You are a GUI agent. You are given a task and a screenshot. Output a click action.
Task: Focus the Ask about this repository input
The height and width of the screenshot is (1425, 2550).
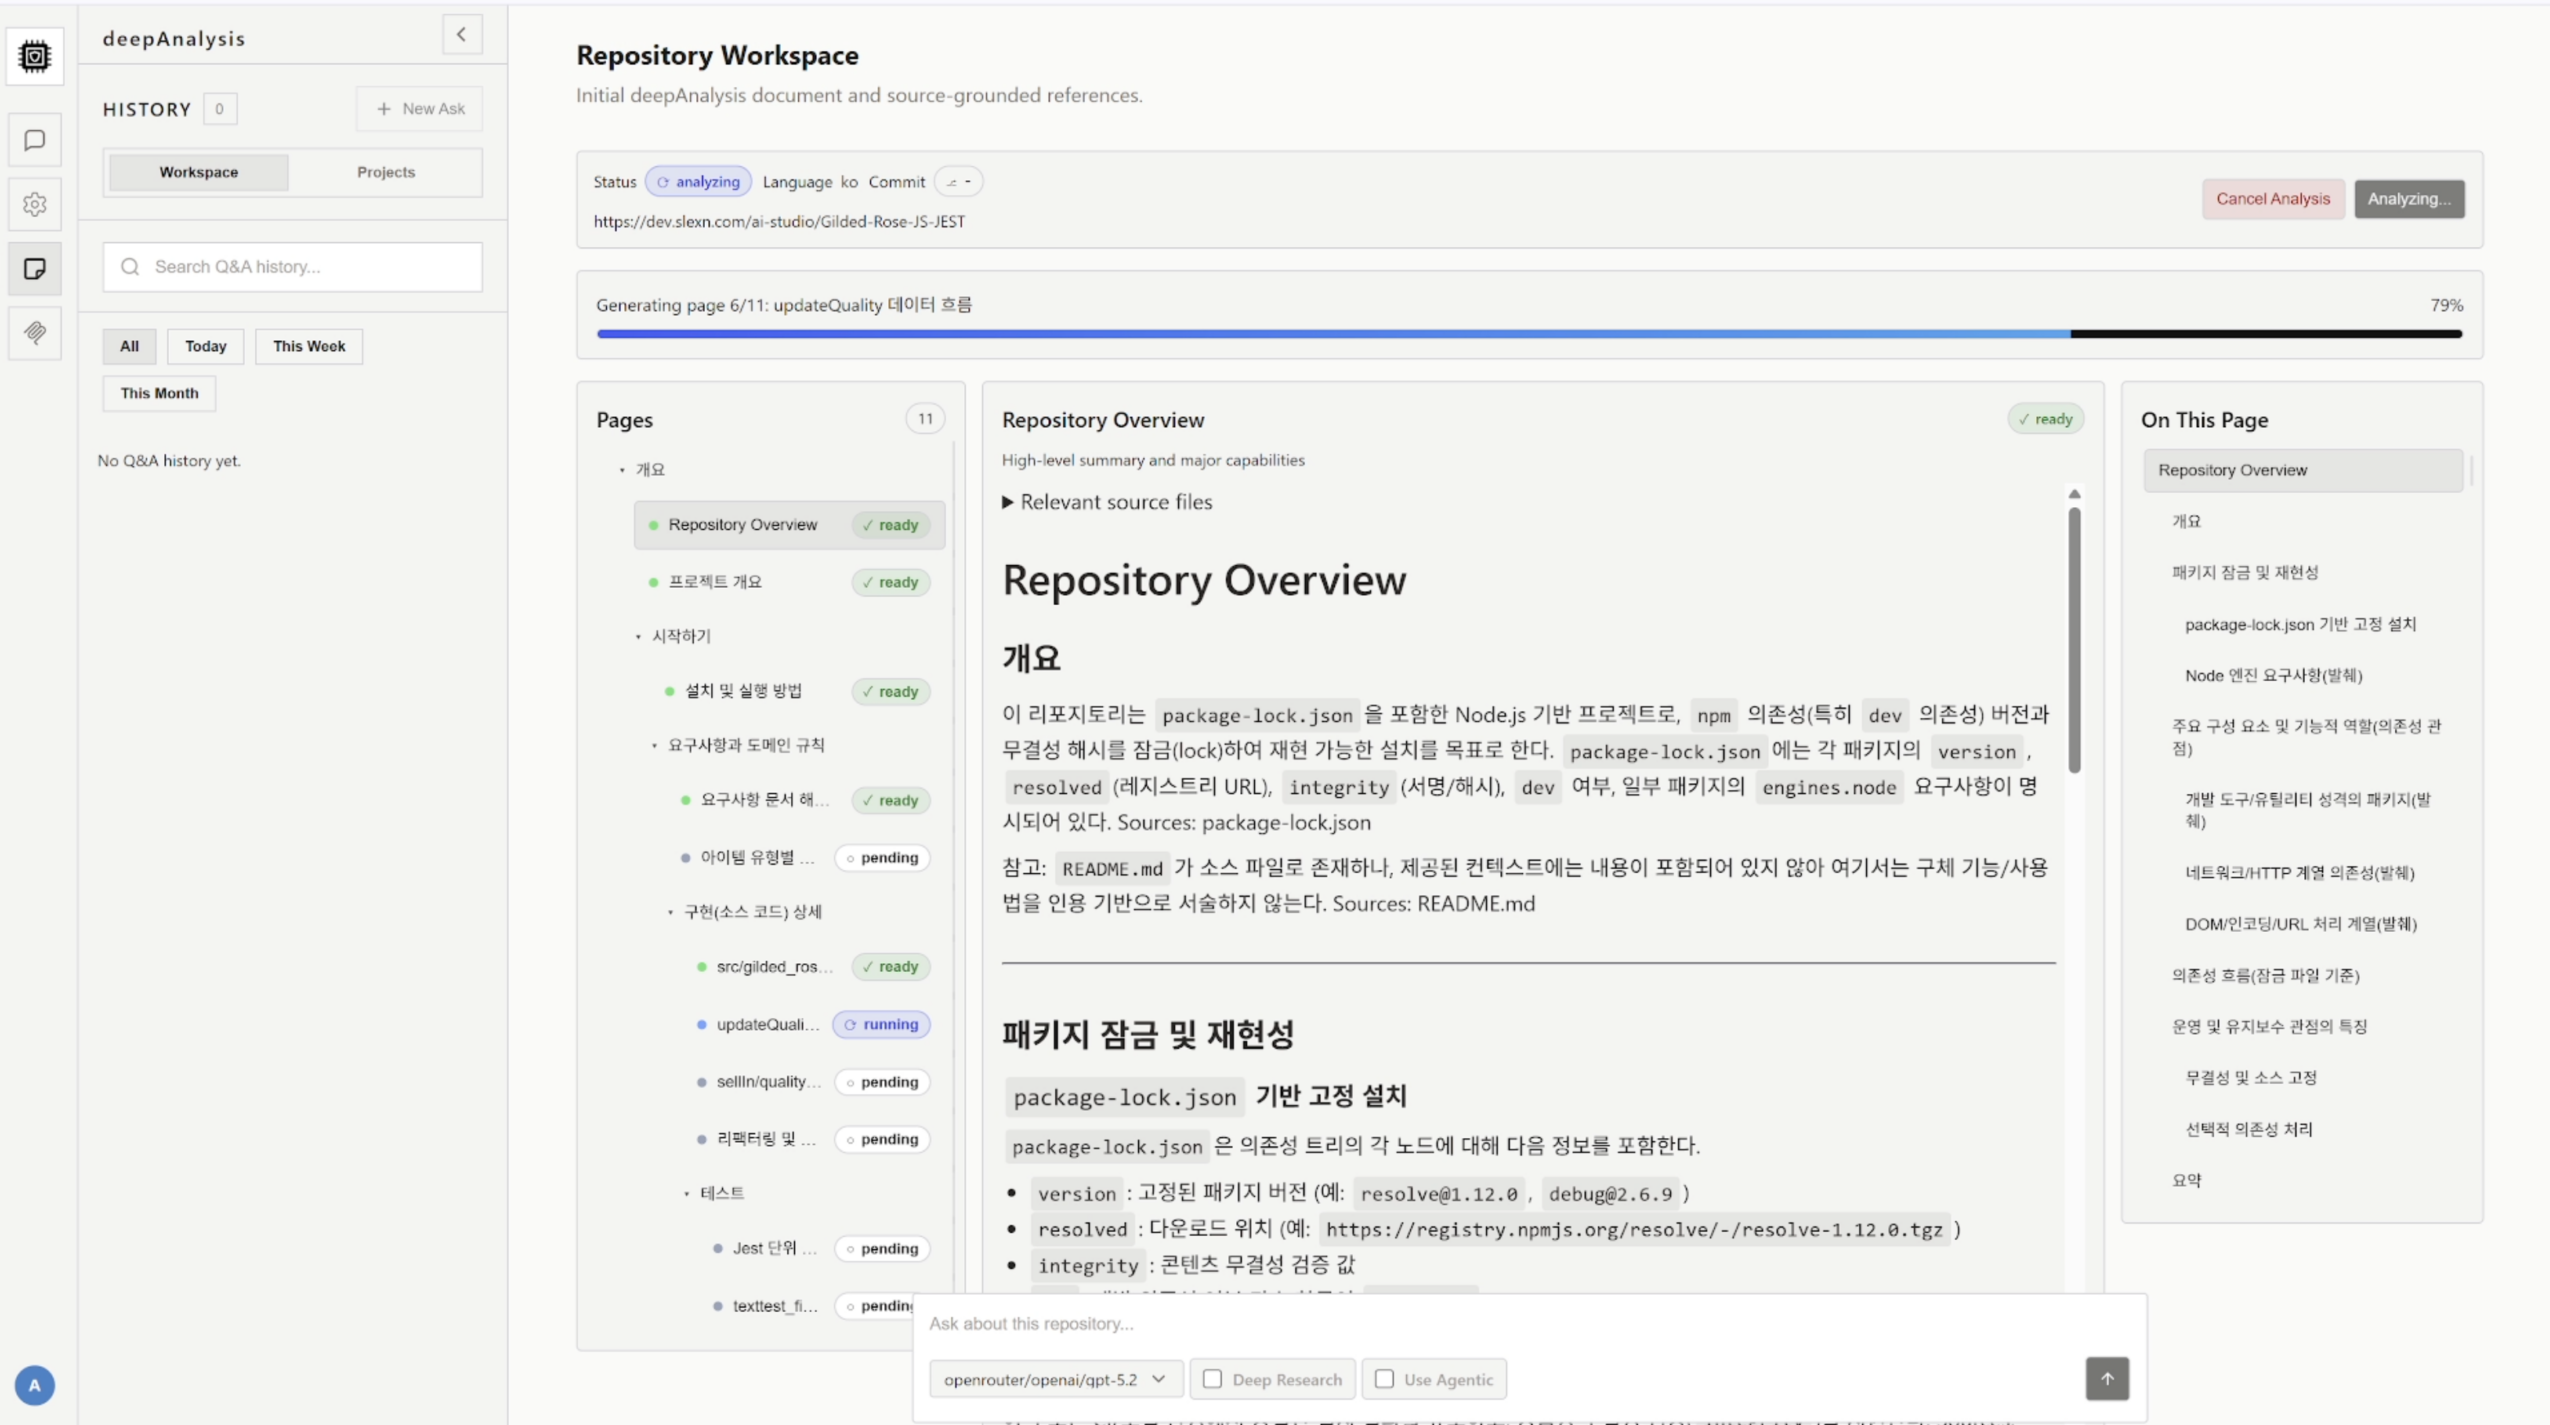1527,1324
